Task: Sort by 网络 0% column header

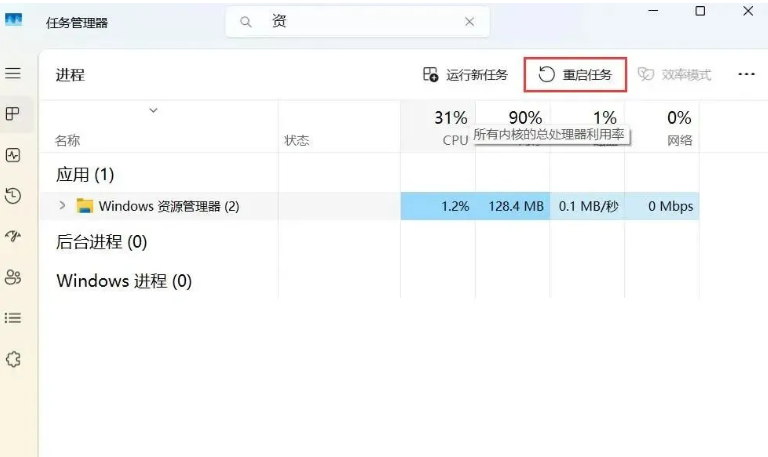Action: [662, 127]
